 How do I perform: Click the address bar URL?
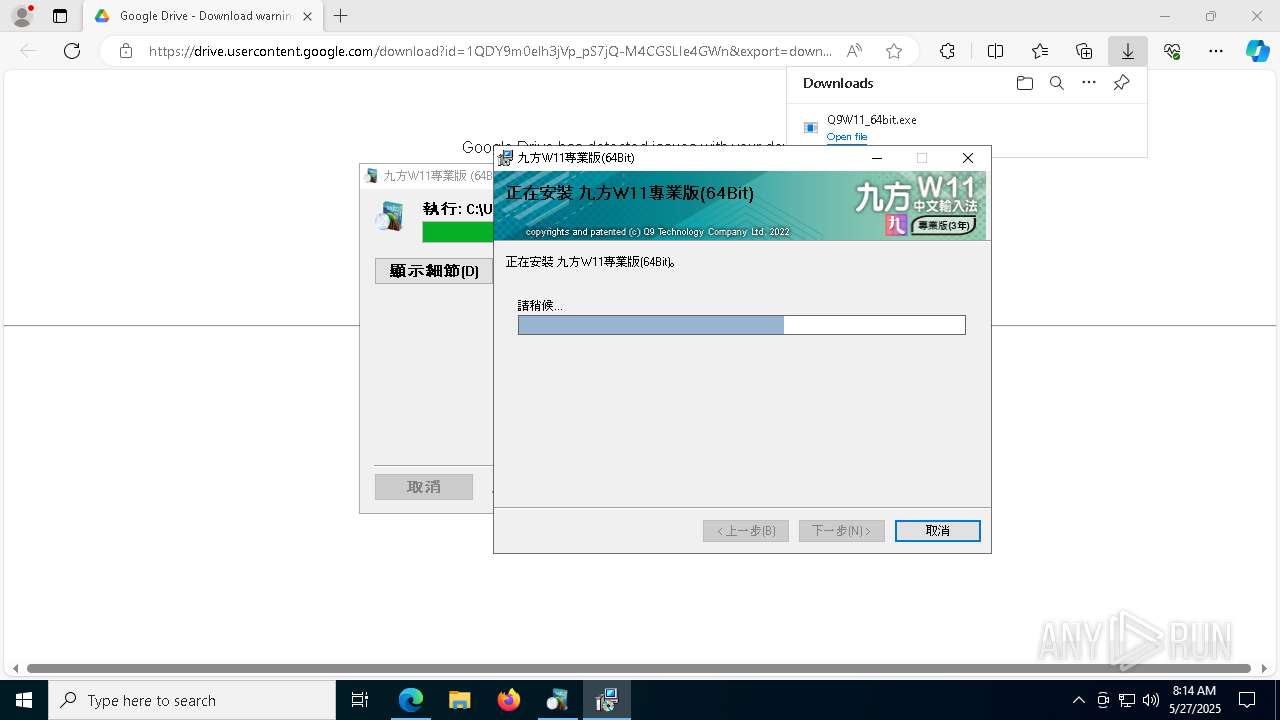[x=490, y=51]
